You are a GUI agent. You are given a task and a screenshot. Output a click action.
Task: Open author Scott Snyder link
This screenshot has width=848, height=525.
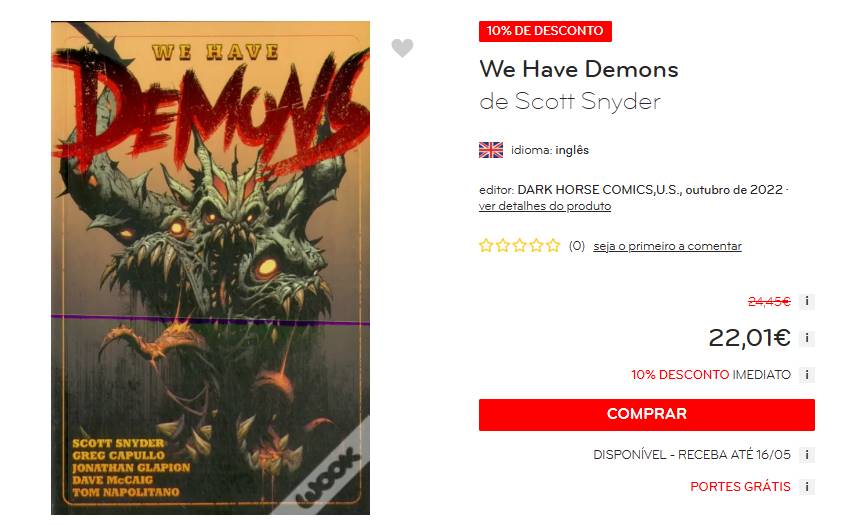pyautogui.click(x=587, y=101)
